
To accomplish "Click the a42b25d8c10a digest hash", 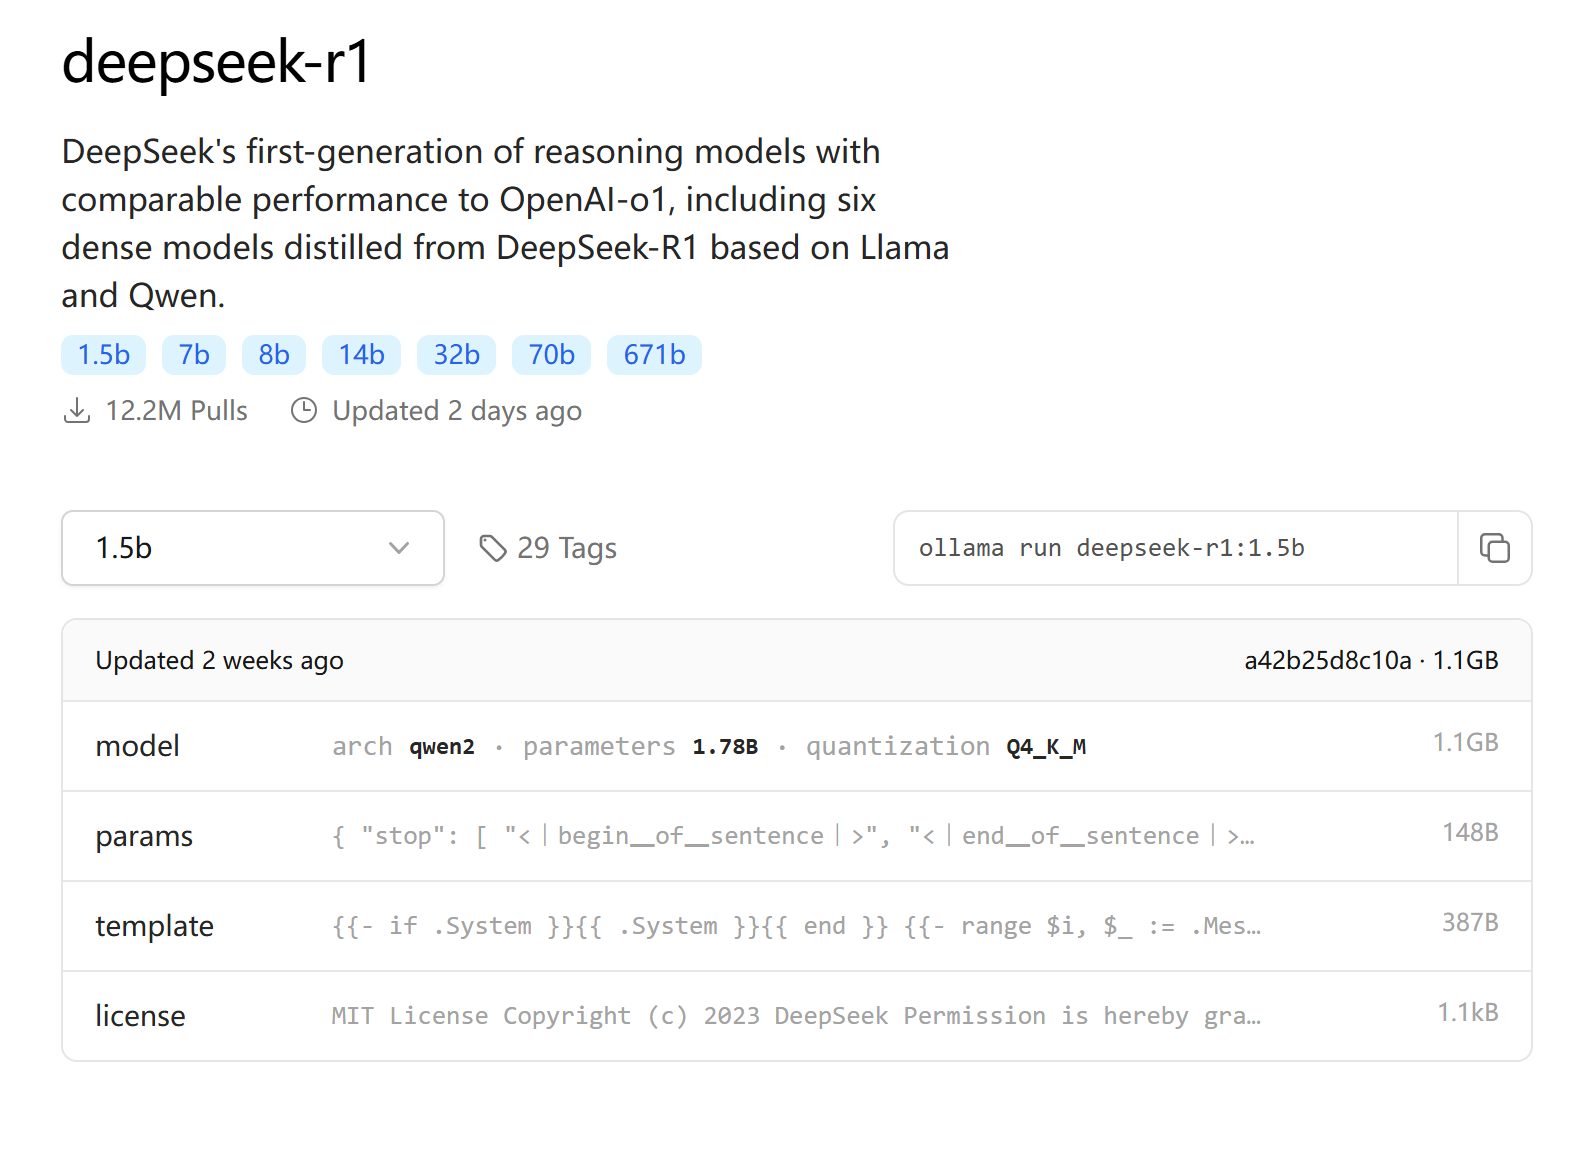I will click(x=1328, y=661).
